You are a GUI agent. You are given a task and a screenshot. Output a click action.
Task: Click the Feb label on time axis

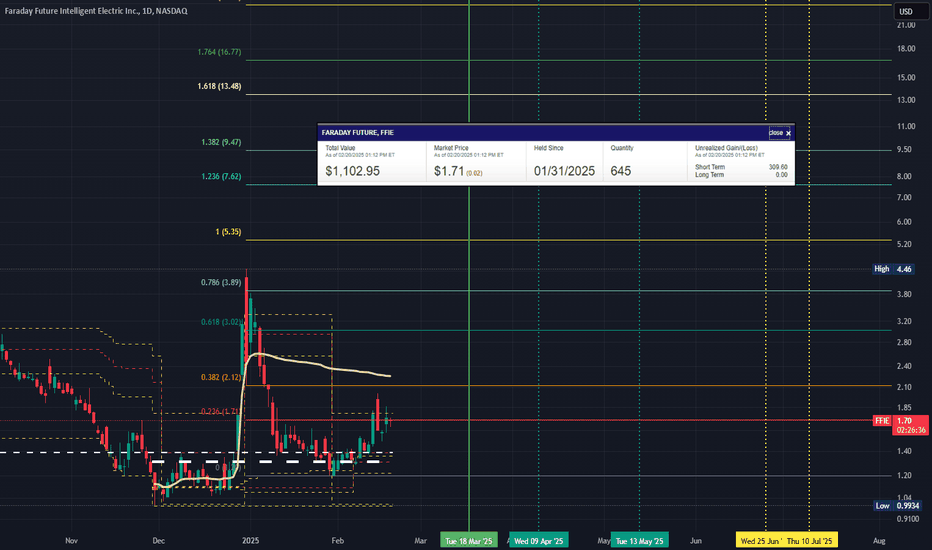[338, 540]
